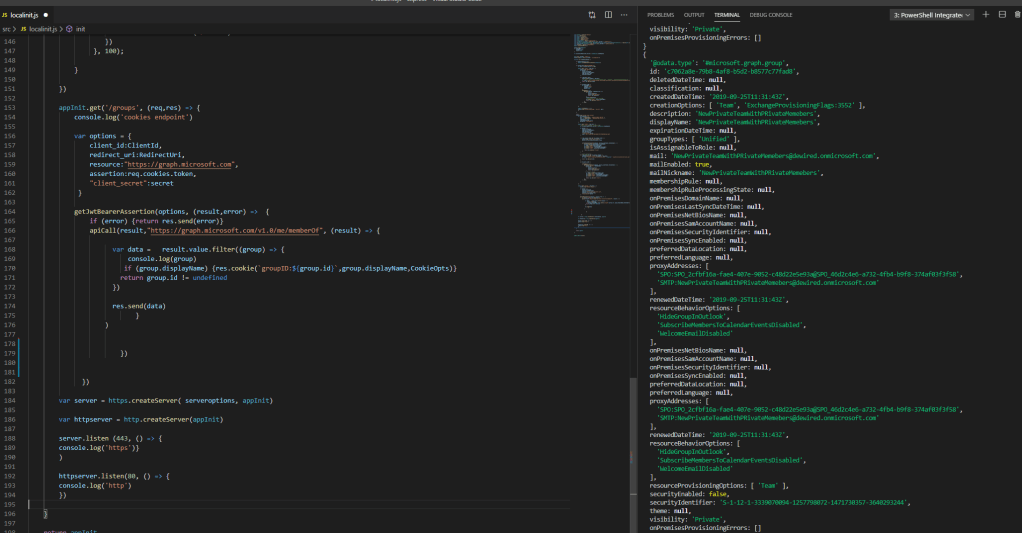This screenshot has width=1022, height=533.
Task: Expand localinit.js breadcrumb item
Action: pos(42,29)
